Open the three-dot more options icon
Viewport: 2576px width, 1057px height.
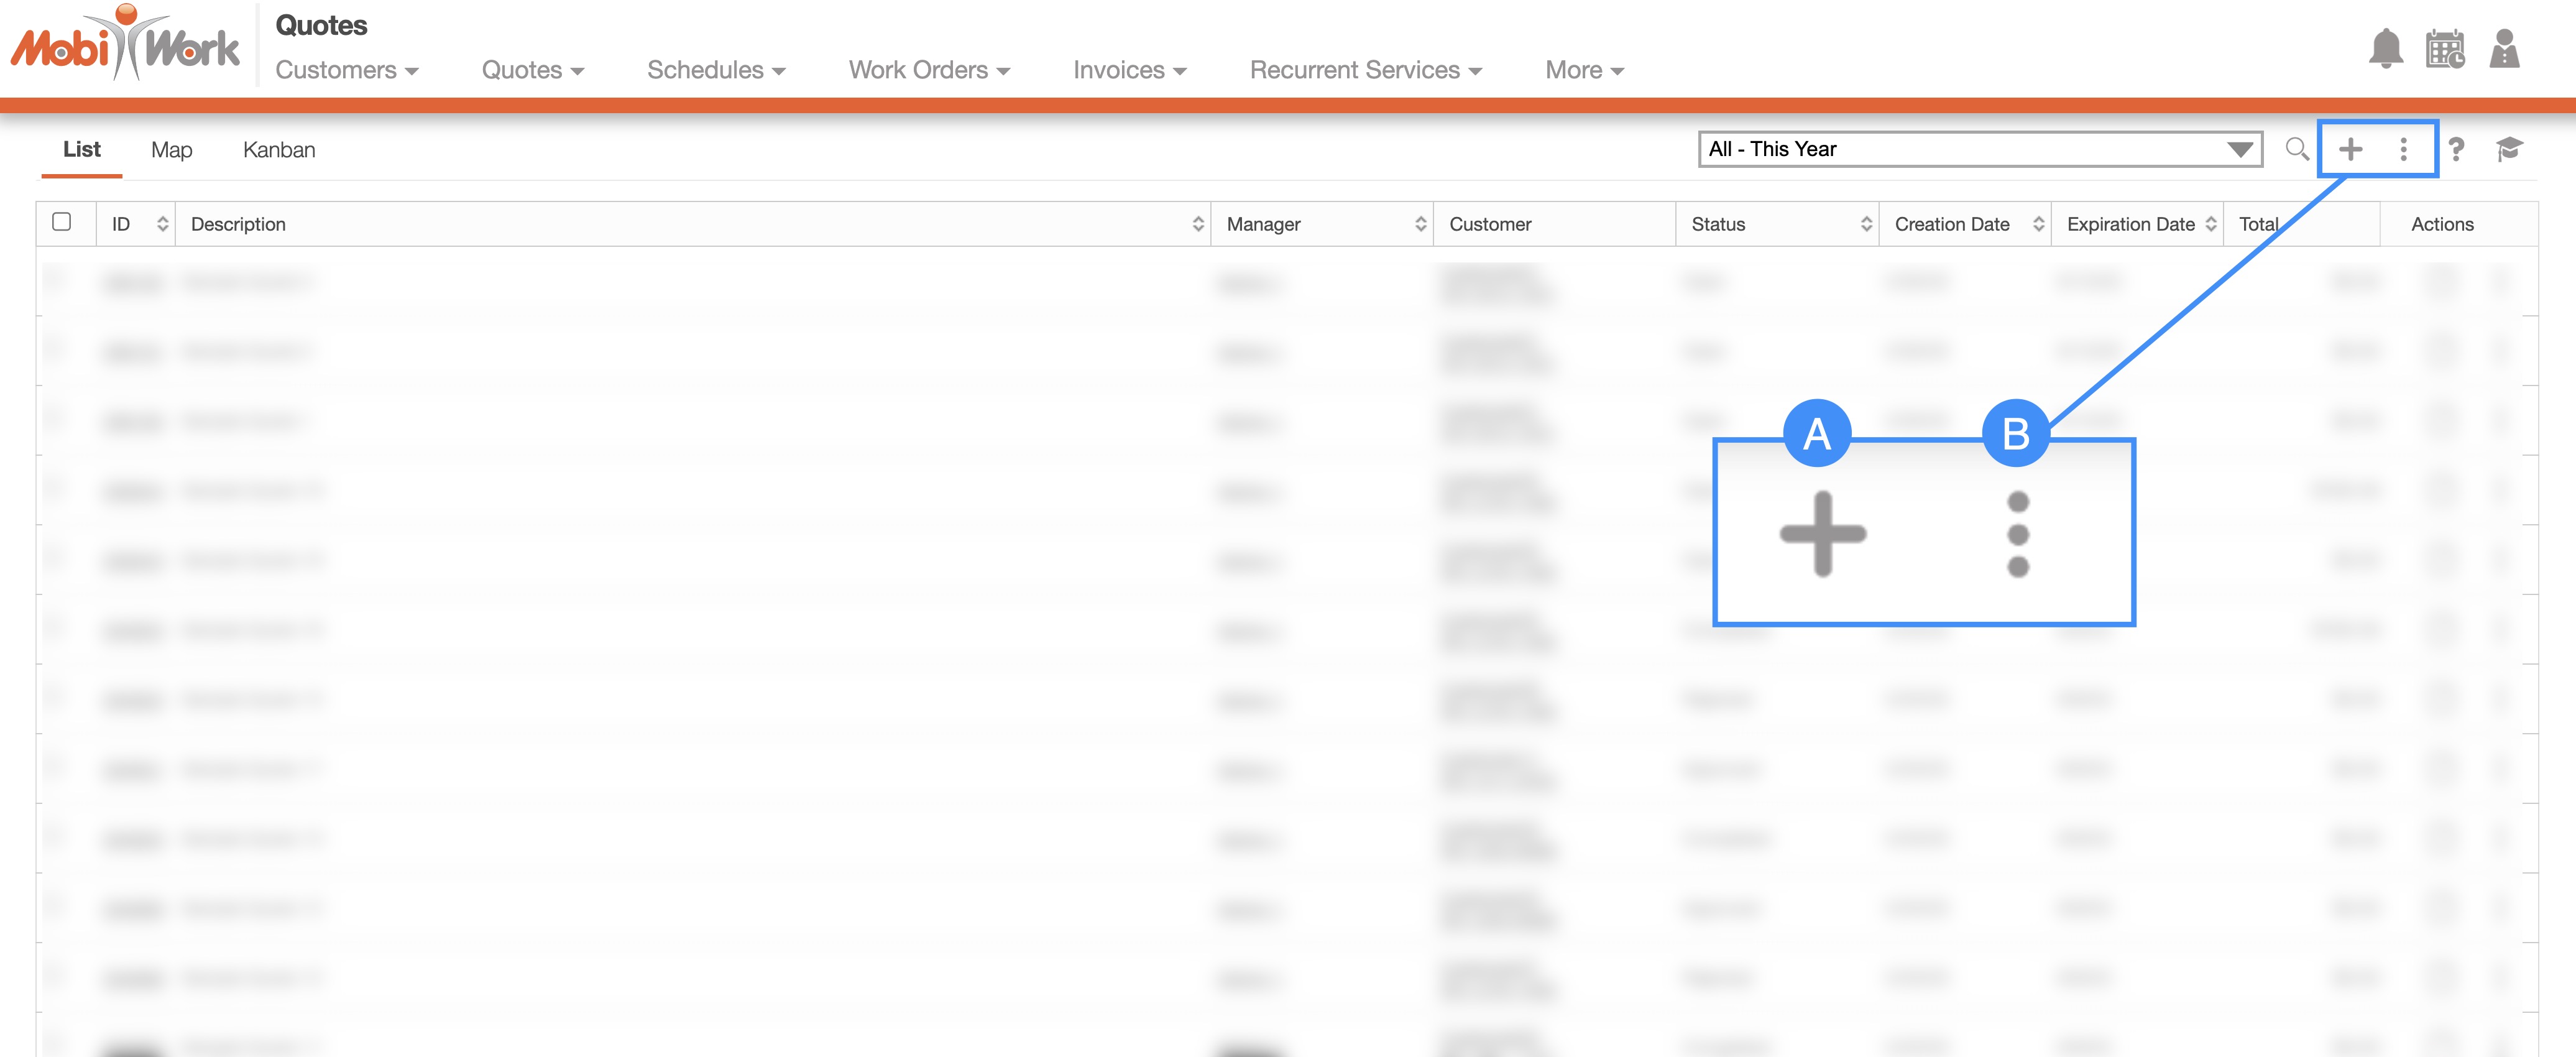pos(2403,149)
